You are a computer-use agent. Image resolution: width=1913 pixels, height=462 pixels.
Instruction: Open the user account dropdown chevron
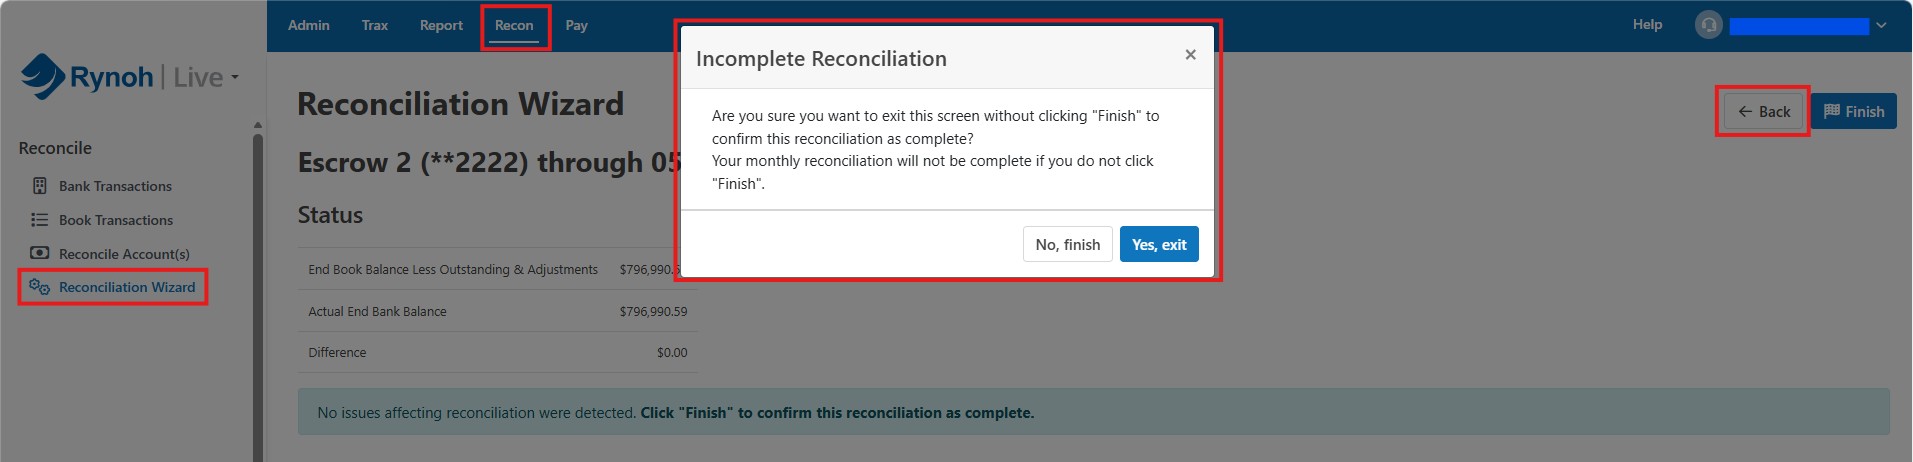(x=1881, y=25)
